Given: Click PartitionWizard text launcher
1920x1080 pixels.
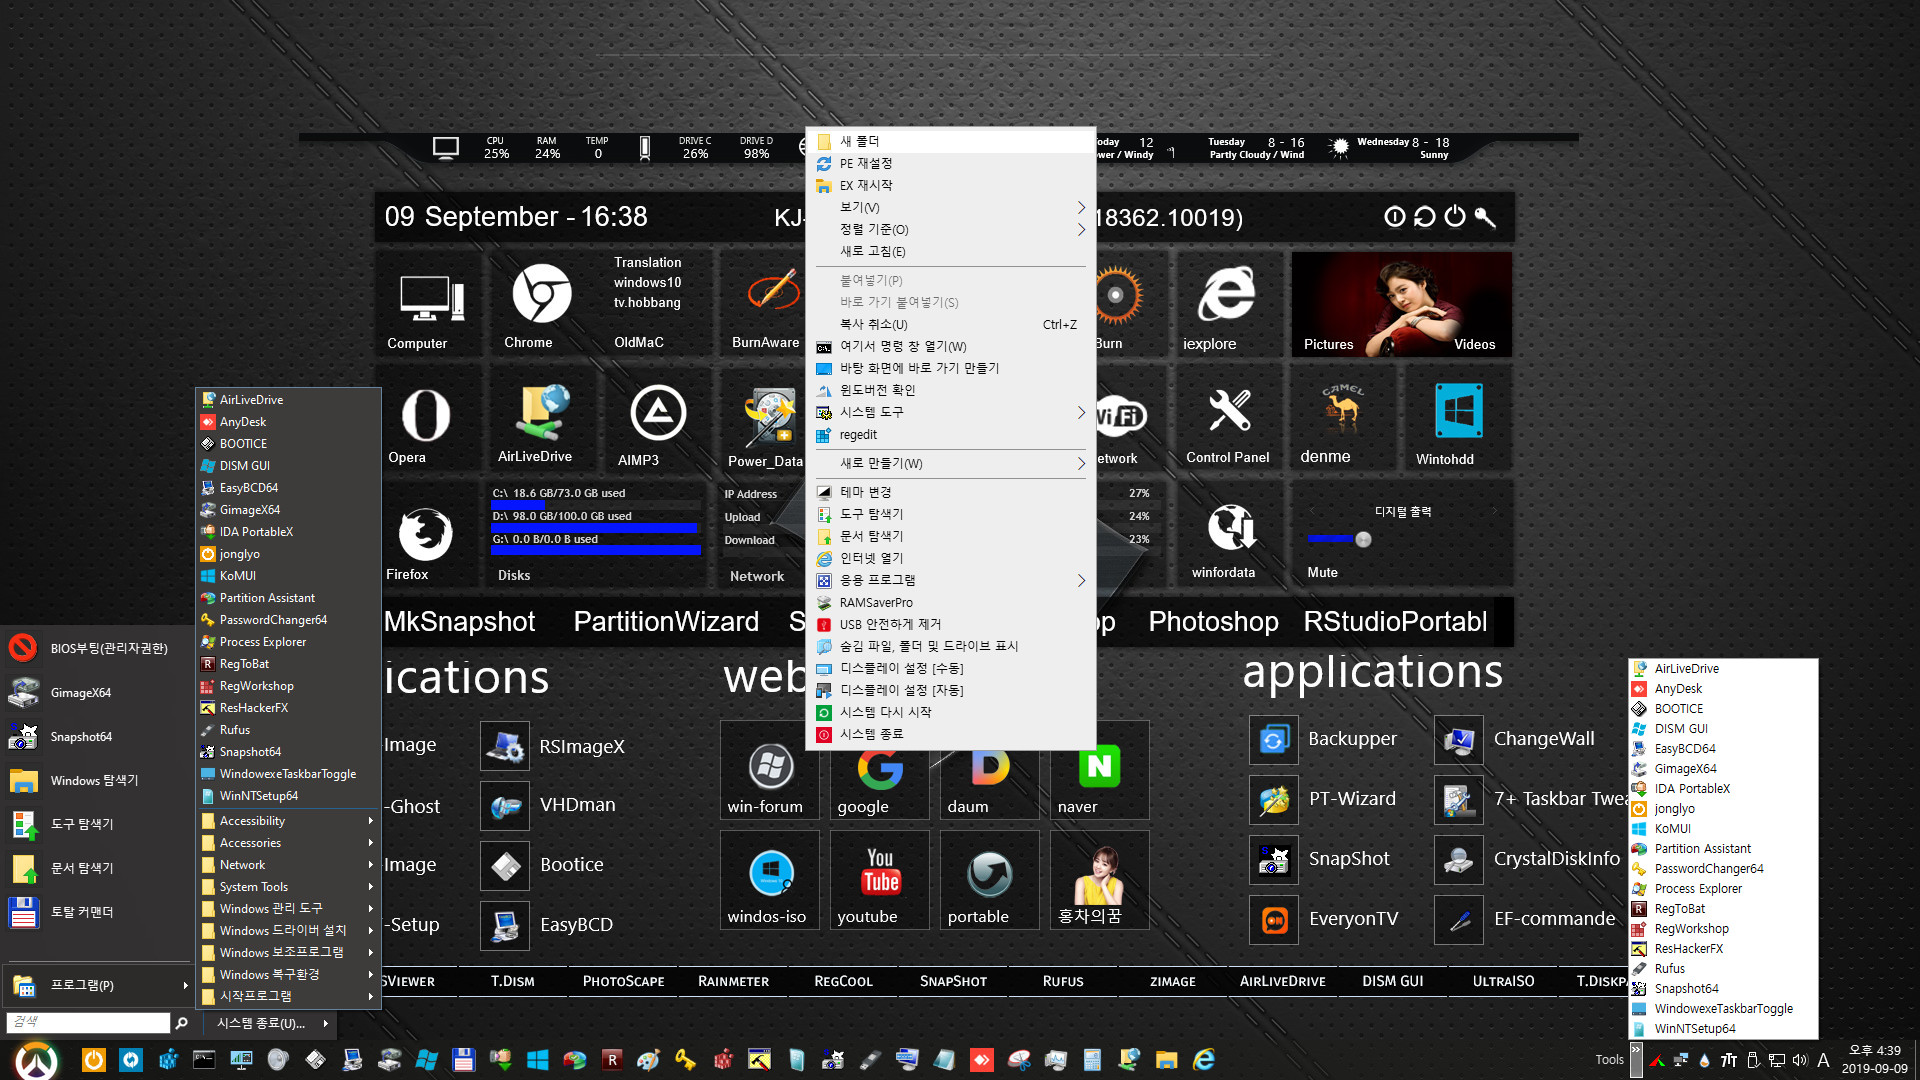Looking at the screenshot, I should (666, 622).
